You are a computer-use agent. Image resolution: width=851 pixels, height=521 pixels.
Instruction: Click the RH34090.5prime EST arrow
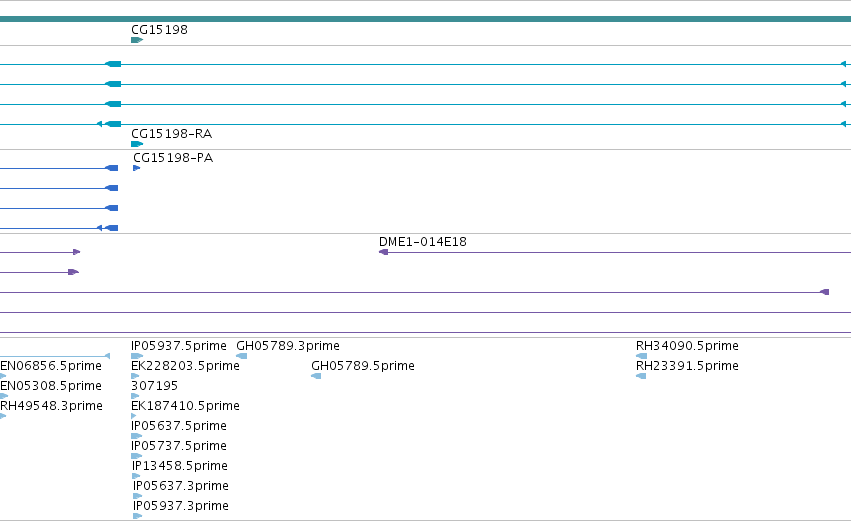[x=641, y=356]
